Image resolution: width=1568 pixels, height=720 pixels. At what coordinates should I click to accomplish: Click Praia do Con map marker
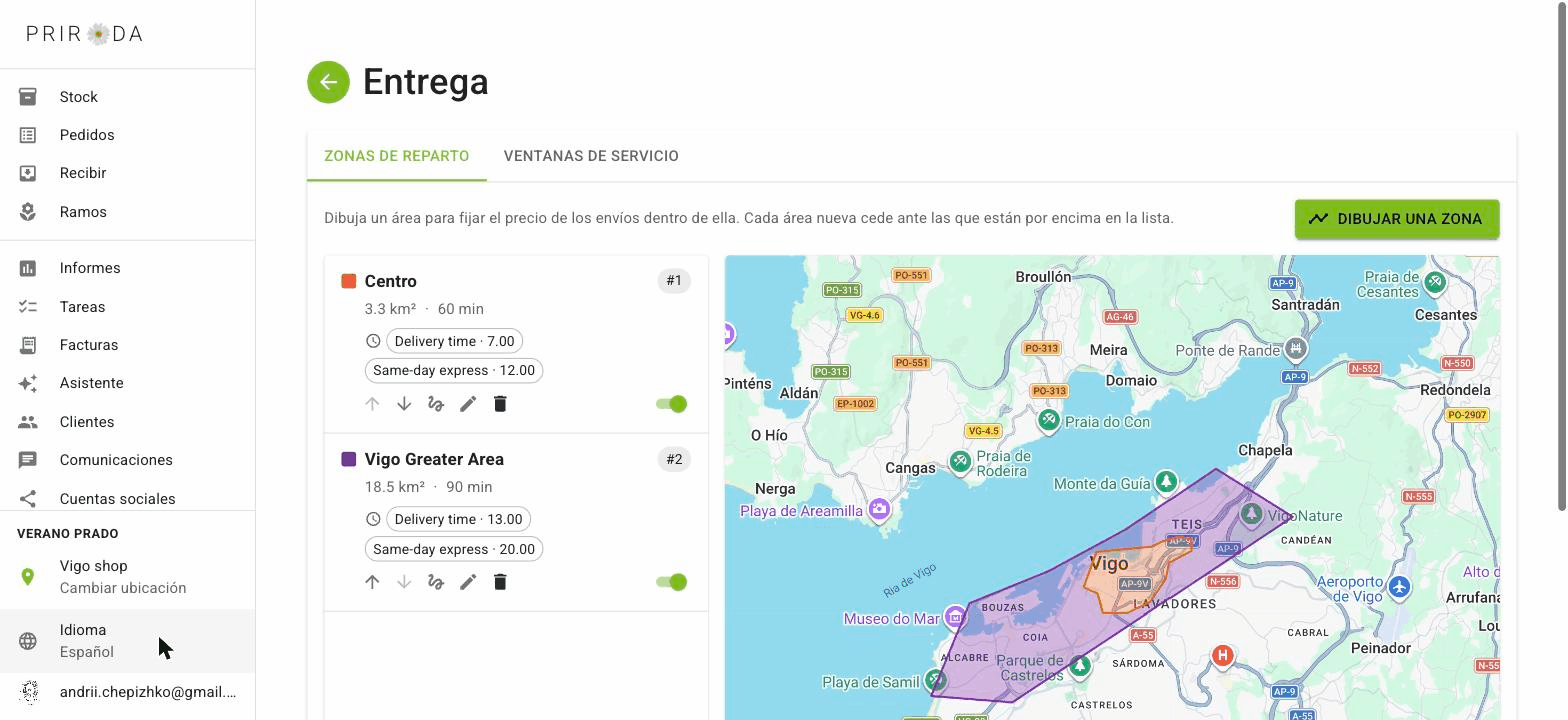click(x=1048, y=420)
